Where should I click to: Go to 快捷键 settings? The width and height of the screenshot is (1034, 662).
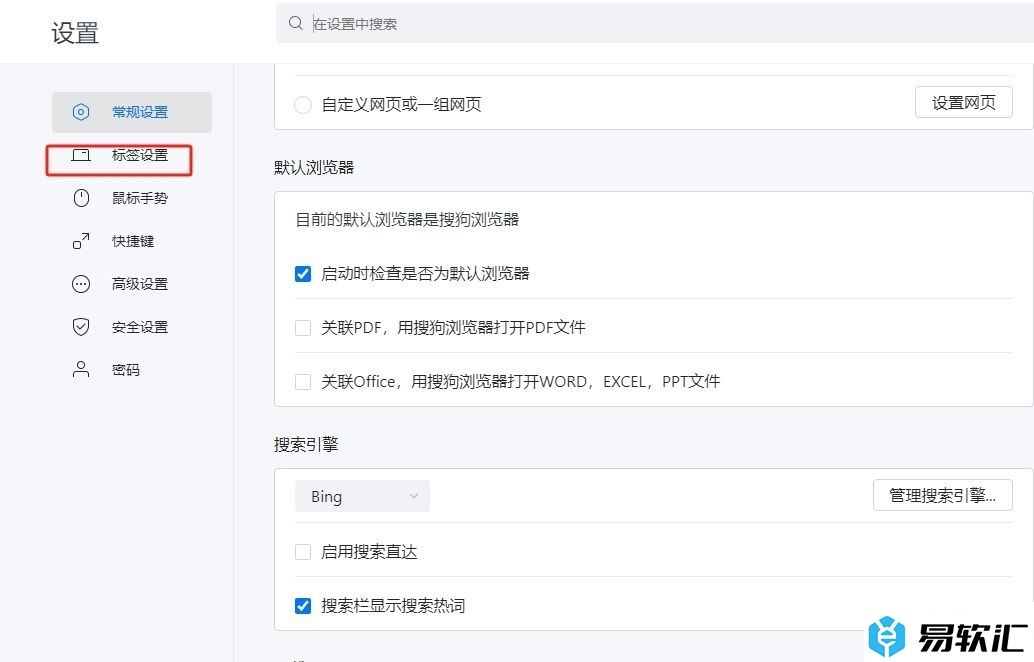[132, 241]
